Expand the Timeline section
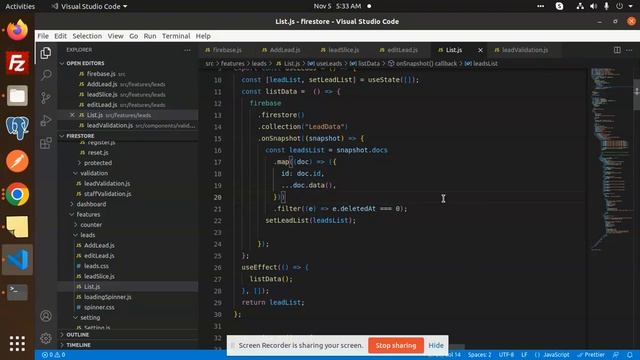Viewport: 640px width, 360px height. click(x=78, y=345)
